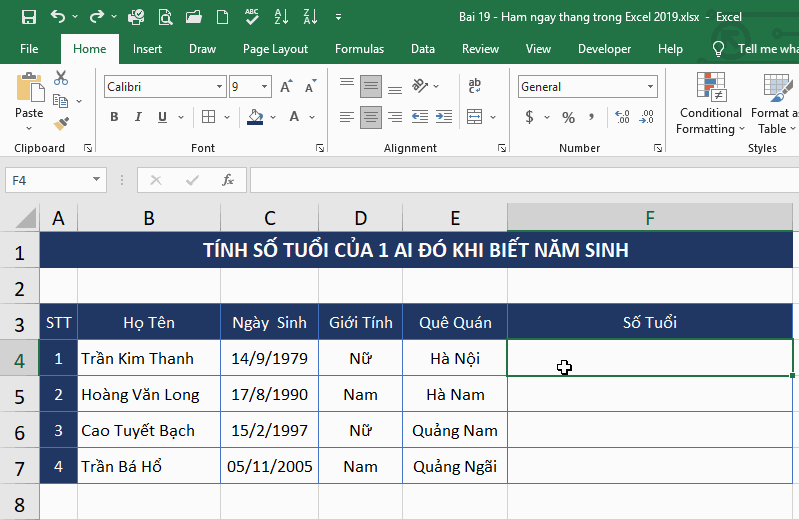This screenshot has height=520, width=799.
Task: Apply Comma Style format
Action: [591, 117]
